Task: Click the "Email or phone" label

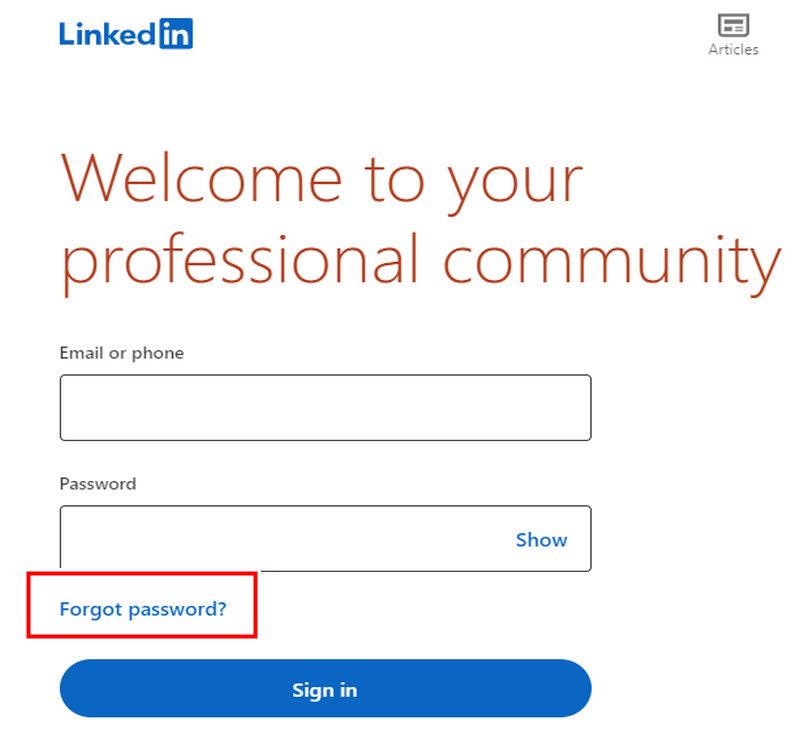Action: (x=122, y=353)
